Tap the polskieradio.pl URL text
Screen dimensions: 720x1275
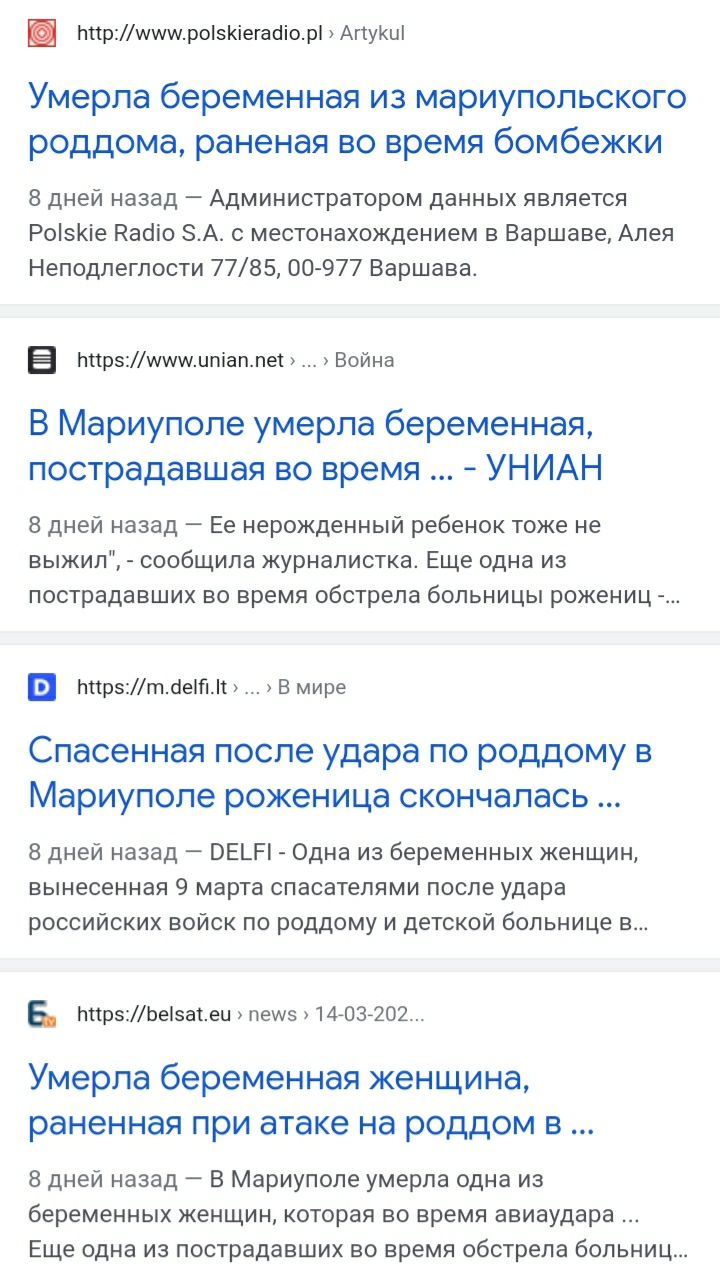200,33
